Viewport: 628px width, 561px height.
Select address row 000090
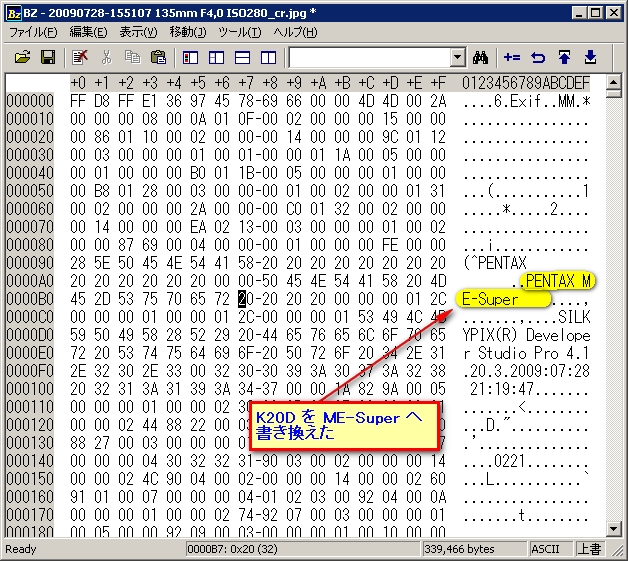tap(30, 263)
